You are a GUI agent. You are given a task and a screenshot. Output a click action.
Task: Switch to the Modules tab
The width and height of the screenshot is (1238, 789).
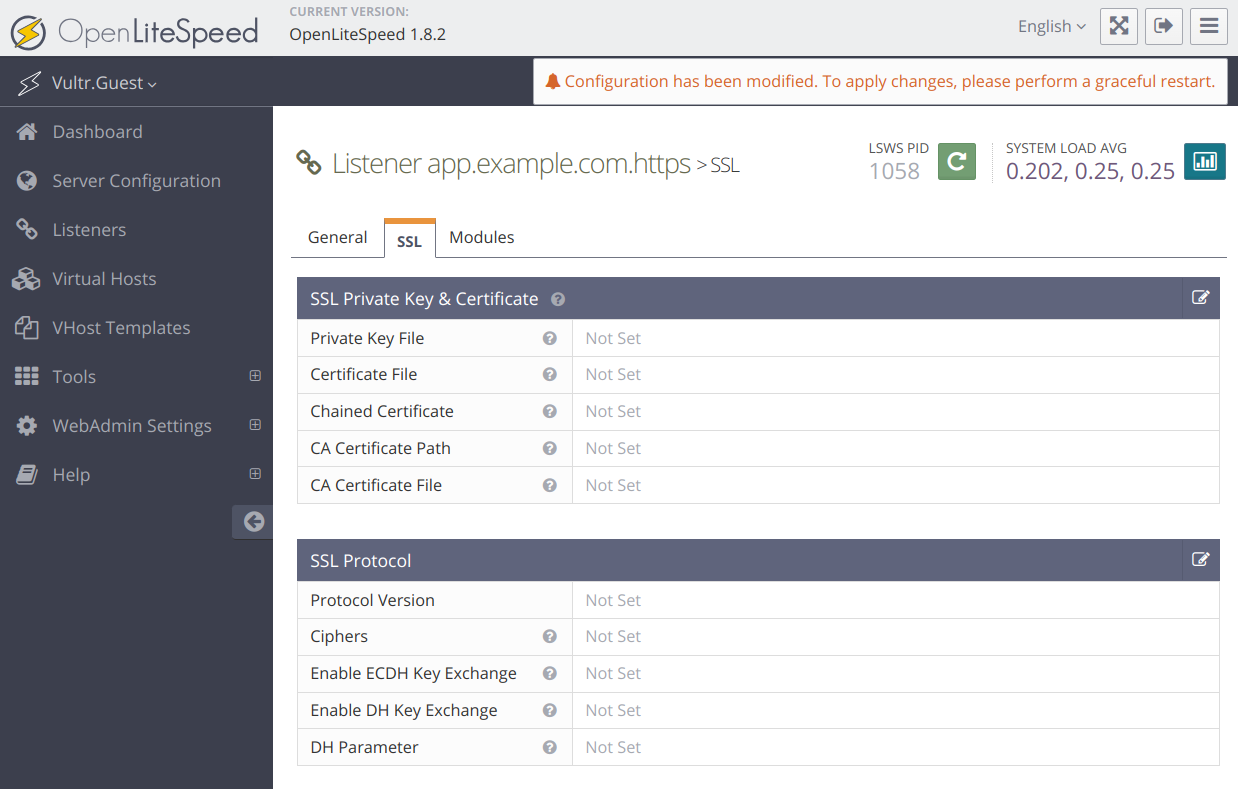482,237
